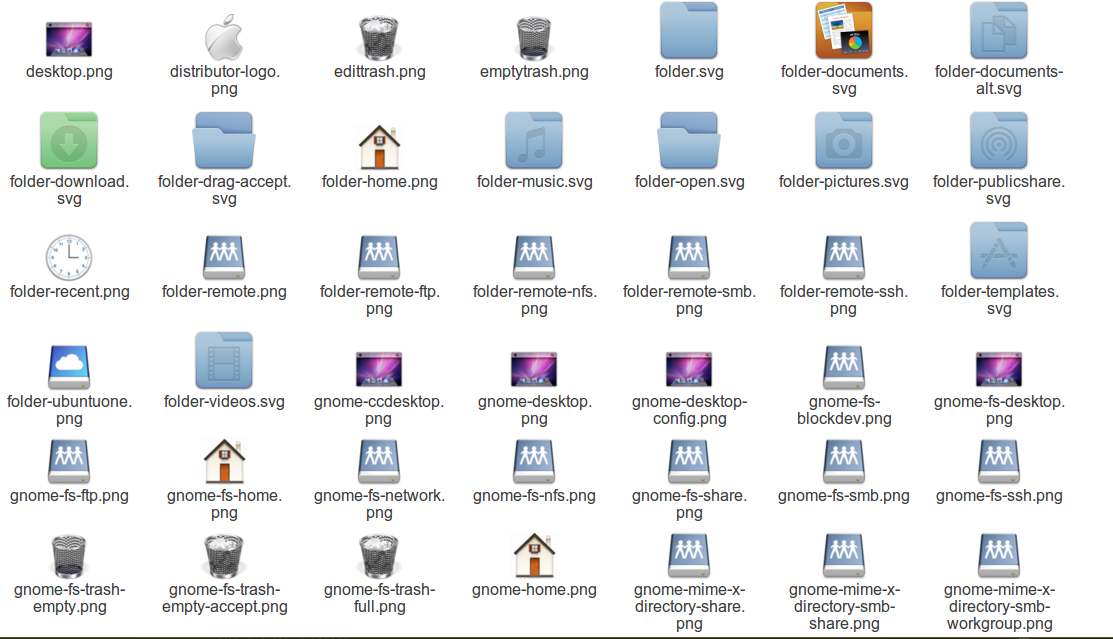Select the gnome-desktop-config.png icon
Screen dimensions: 1113x639
tap(689, 369)
